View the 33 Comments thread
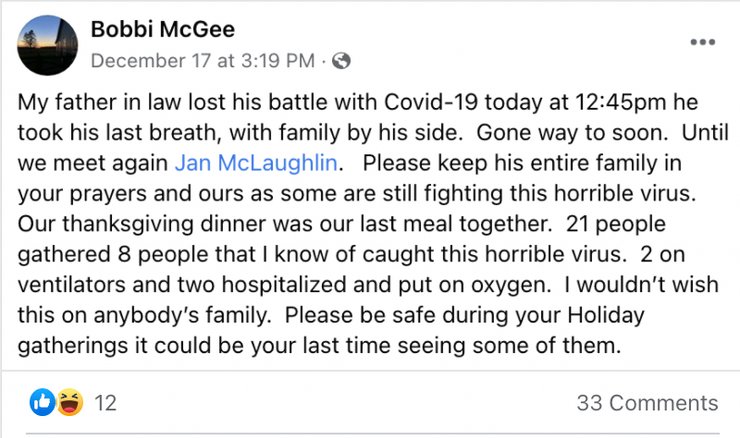Viewport: 740px width, 438px height. point(648,403)
